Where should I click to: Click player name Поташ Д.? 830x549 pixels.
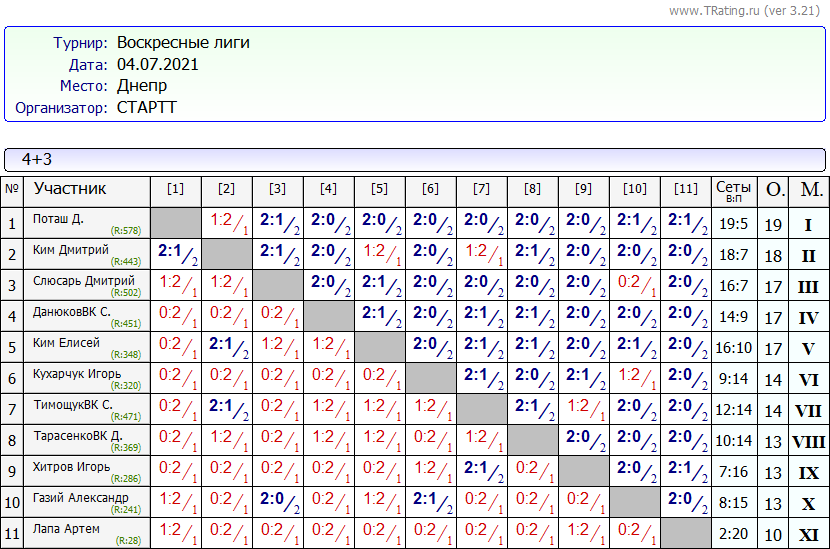click(x=58, y=219)
